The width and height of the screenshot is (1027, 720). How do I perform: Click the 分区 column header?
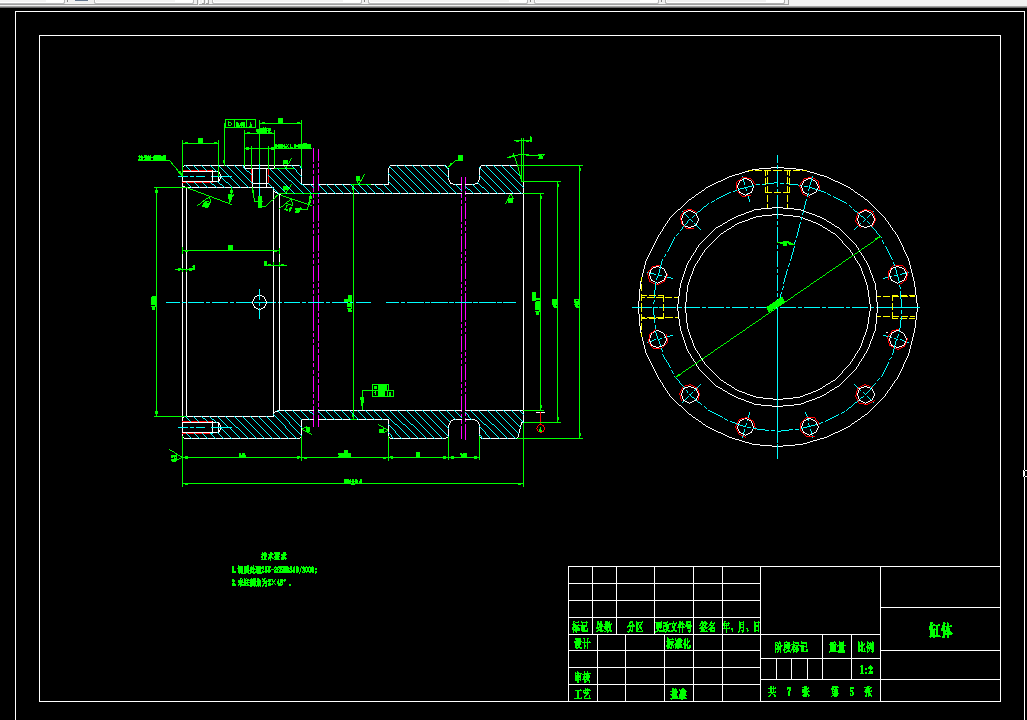tap(635, 627)
